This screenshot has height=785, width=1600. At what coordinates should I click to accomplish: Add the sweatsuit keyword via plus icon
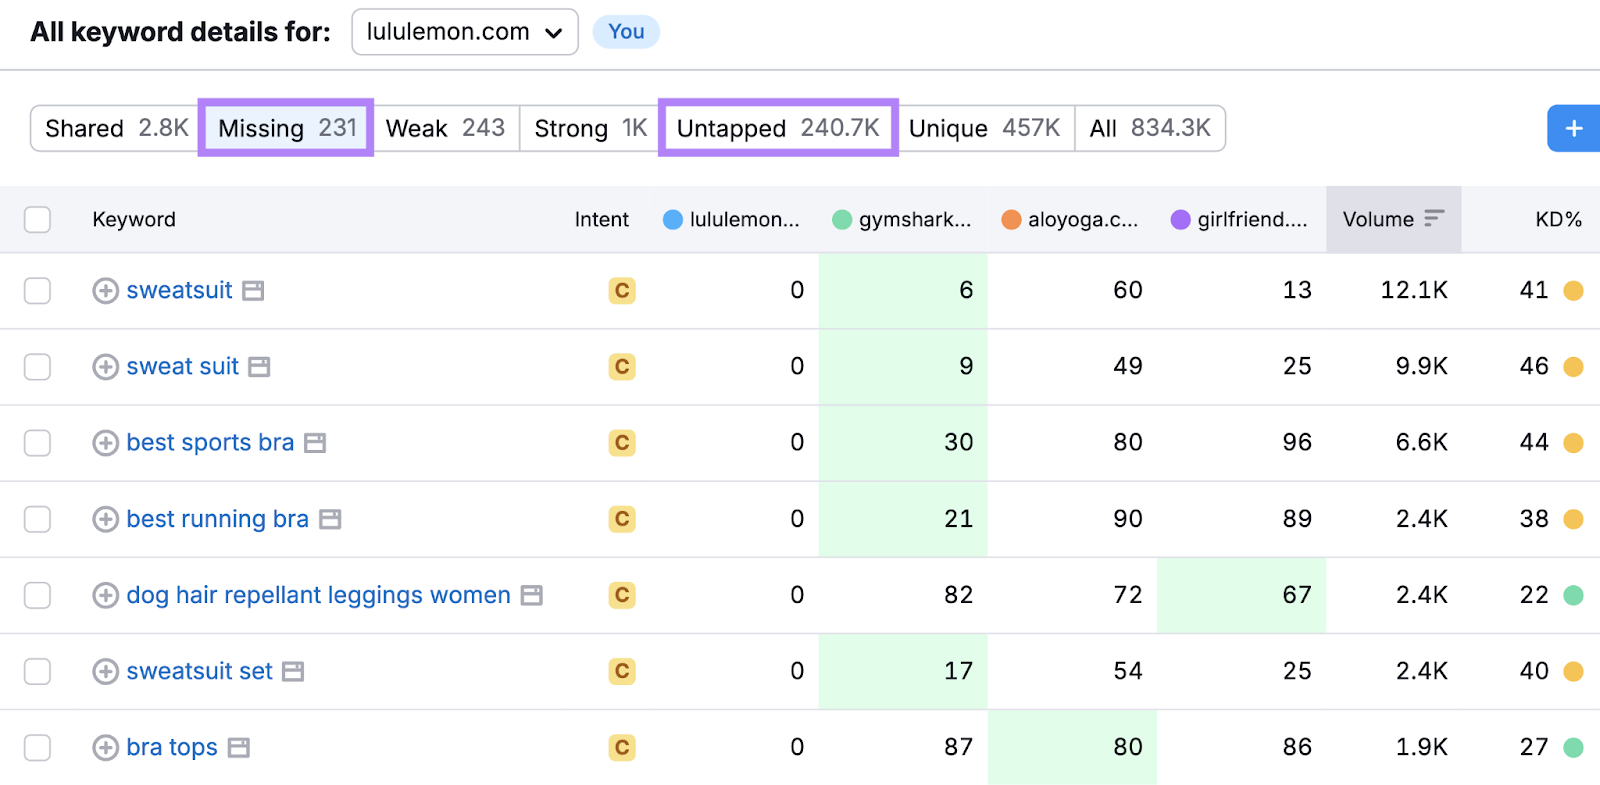[105, 291]
